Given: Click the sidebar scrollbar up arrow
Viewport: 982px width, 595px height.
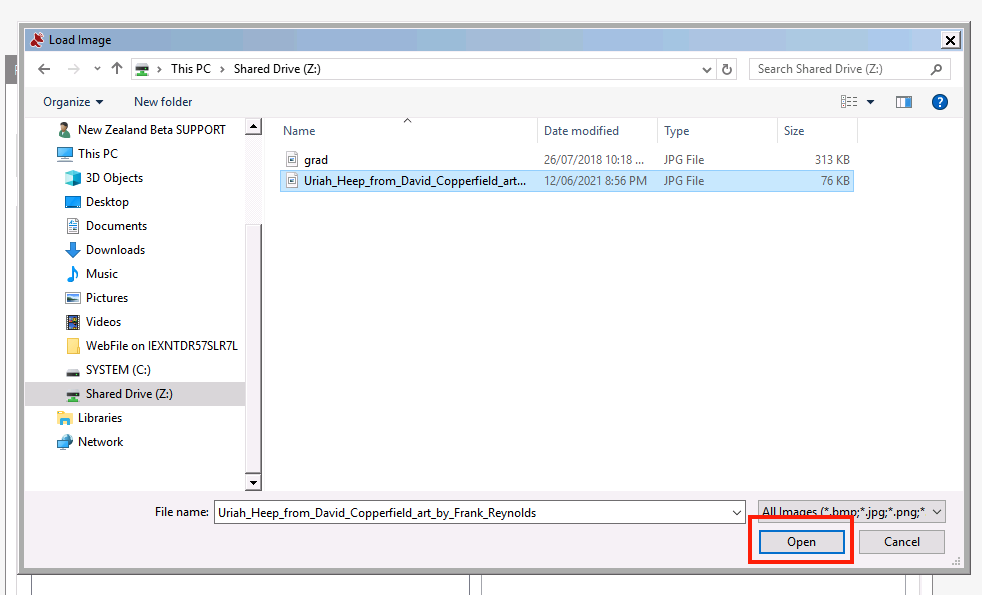Looking at the screenshot, I should tap(253, 127).
